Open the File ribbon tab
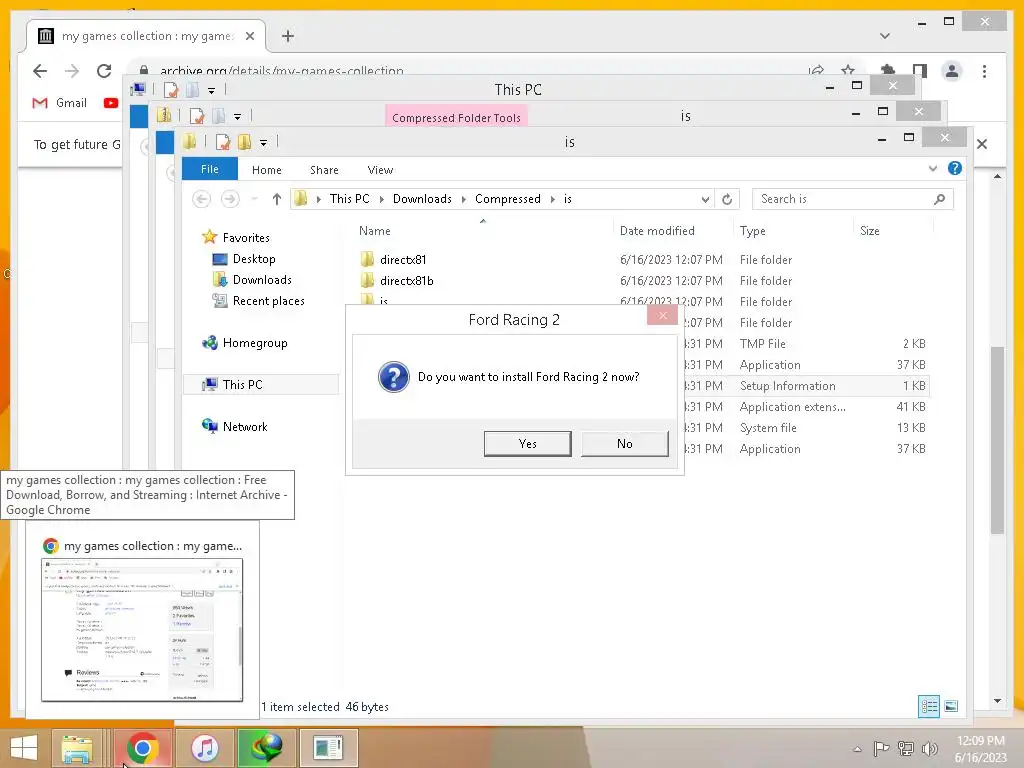 tap(210, 169)
